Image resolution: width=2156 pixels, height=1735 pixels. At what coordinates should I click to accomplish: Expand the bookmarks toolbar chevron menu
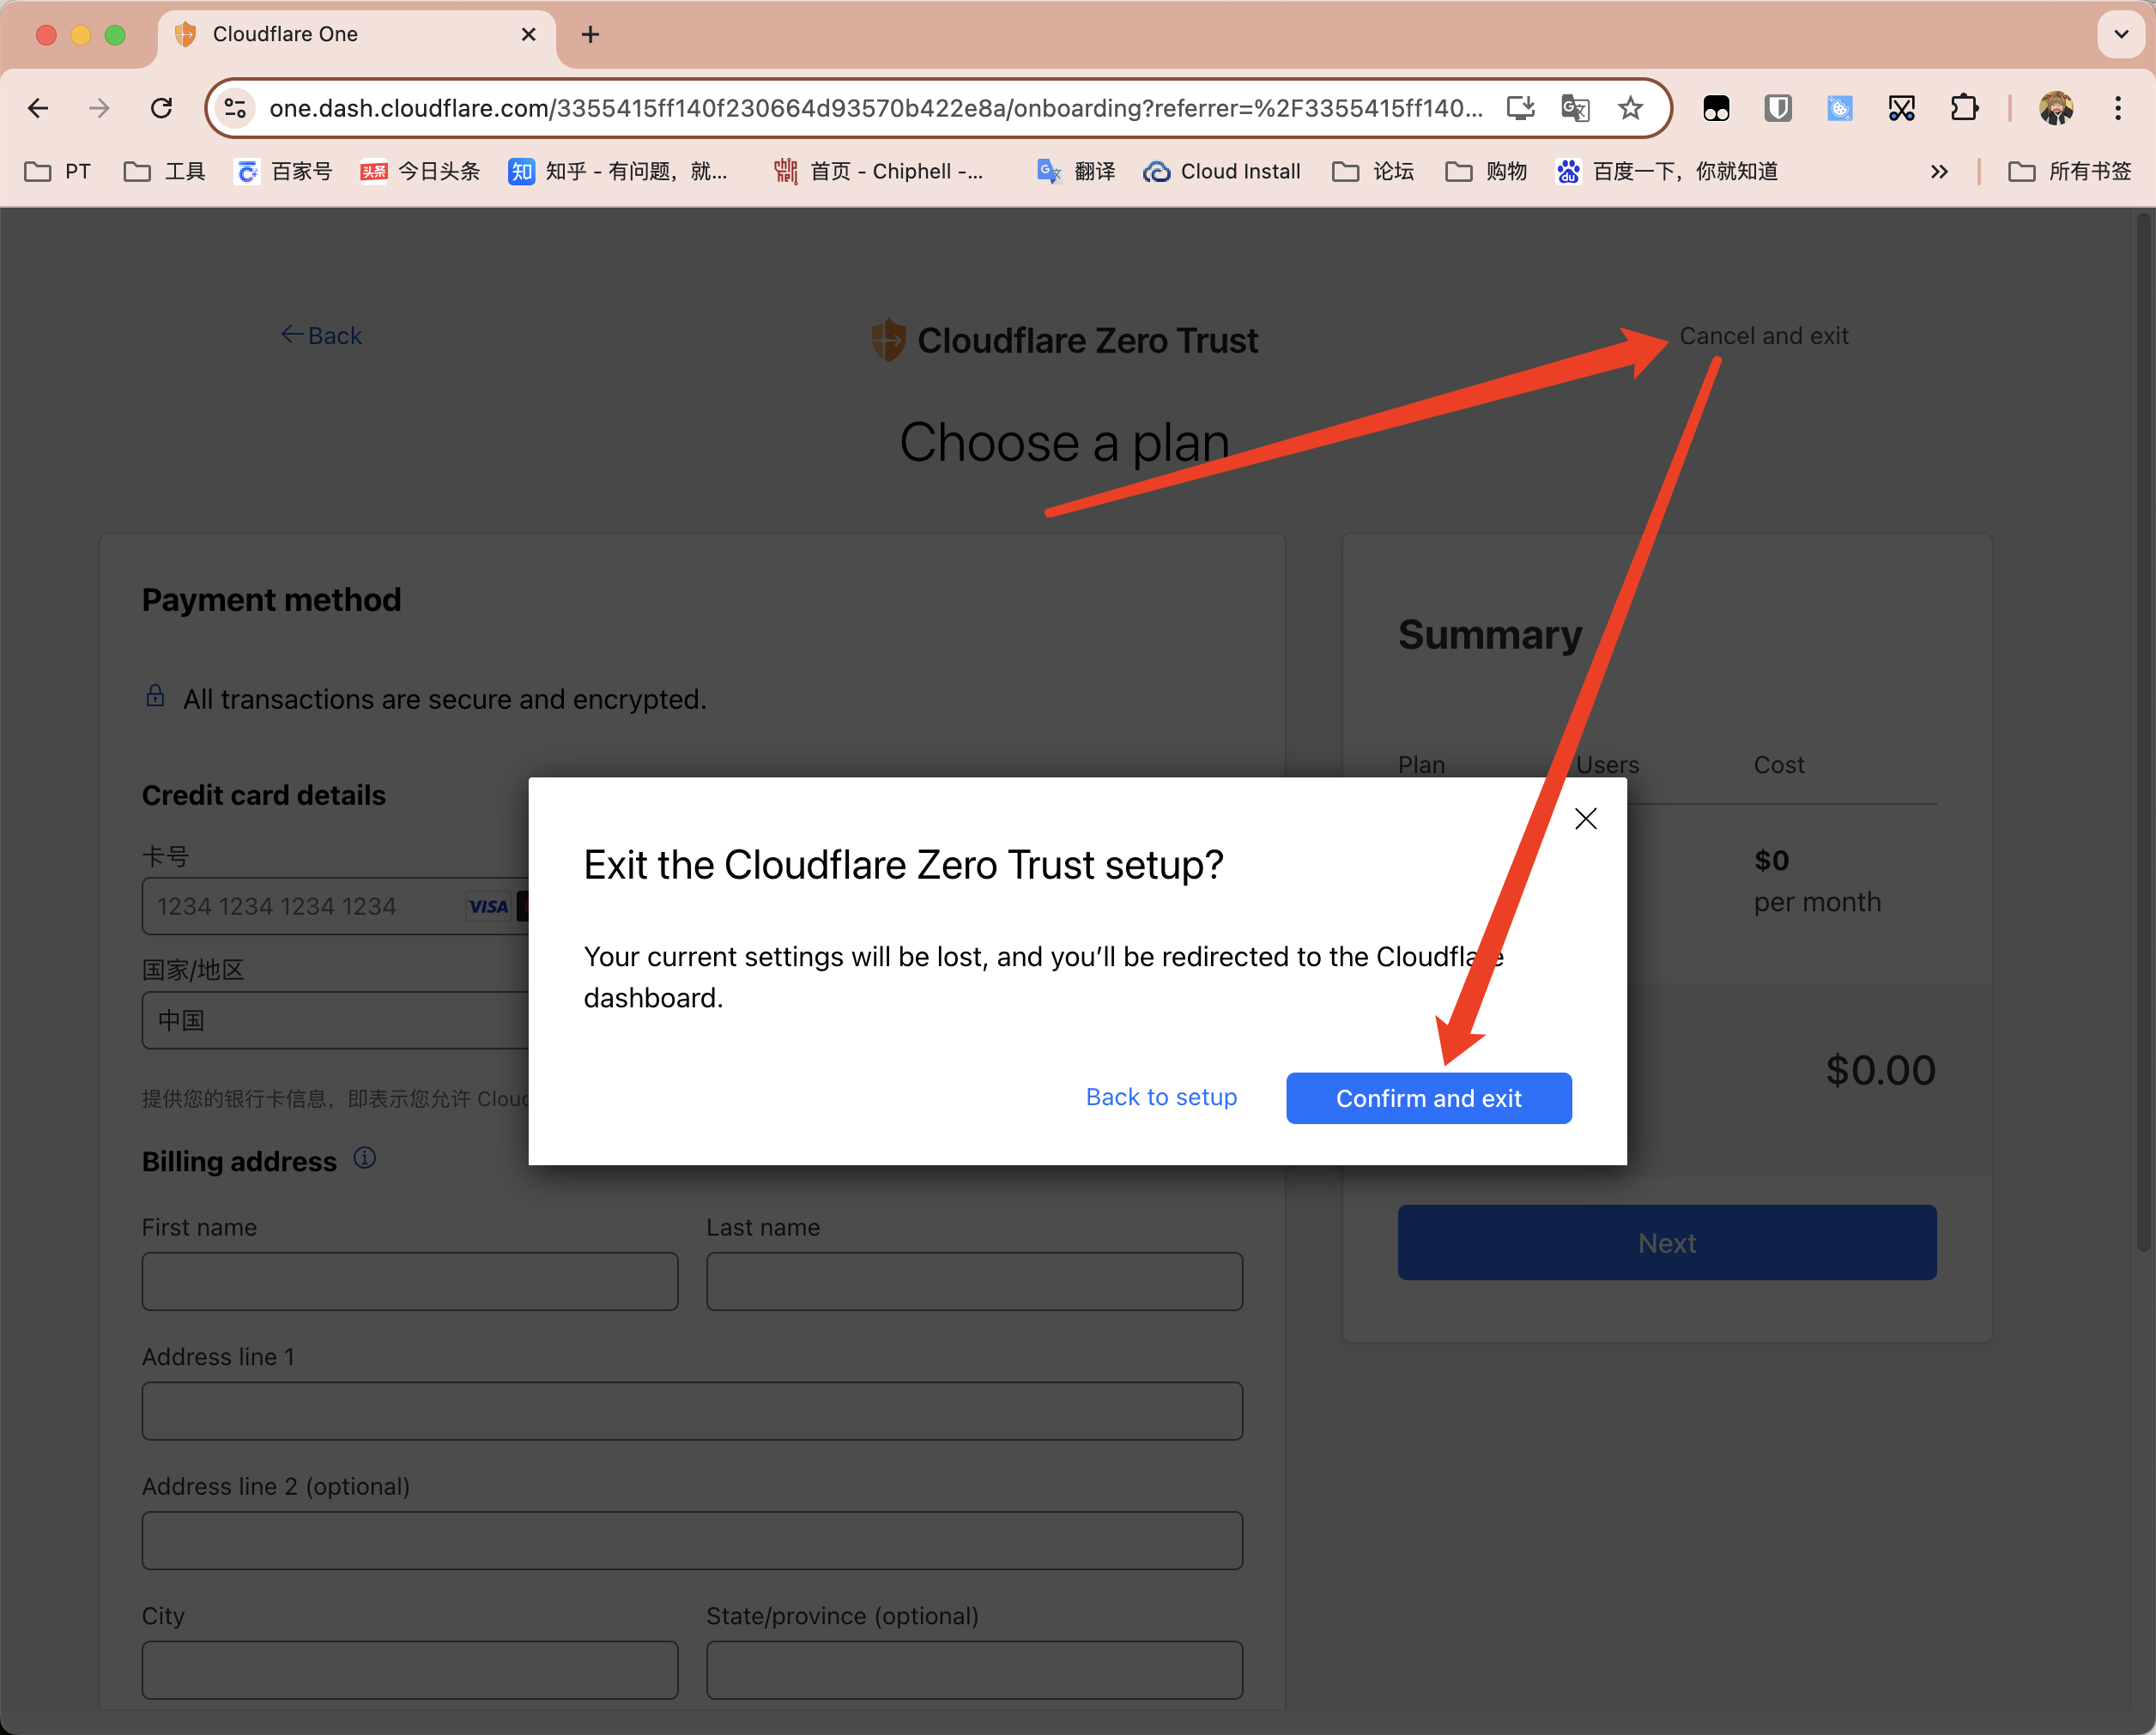point(1940,172)
